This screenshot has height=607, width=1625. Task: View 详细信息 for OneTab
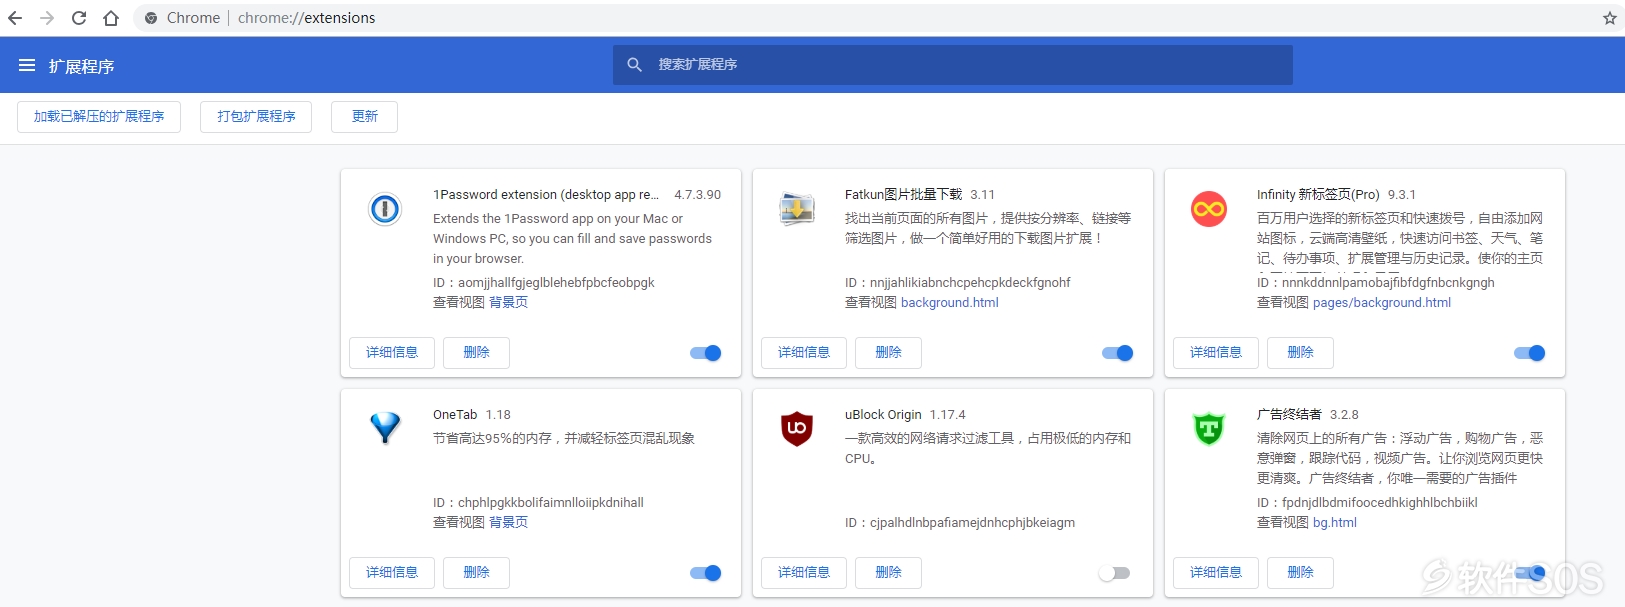coord(392,573)
